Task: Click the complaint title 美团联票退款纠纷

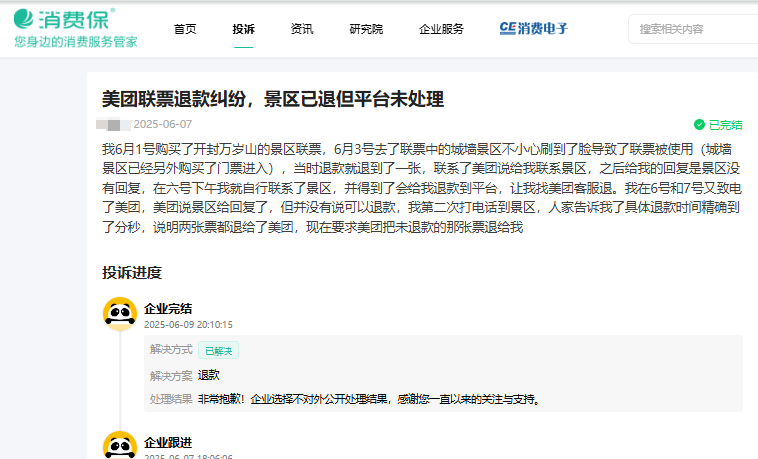Action: pyautogui.click(x=273, y=99)
